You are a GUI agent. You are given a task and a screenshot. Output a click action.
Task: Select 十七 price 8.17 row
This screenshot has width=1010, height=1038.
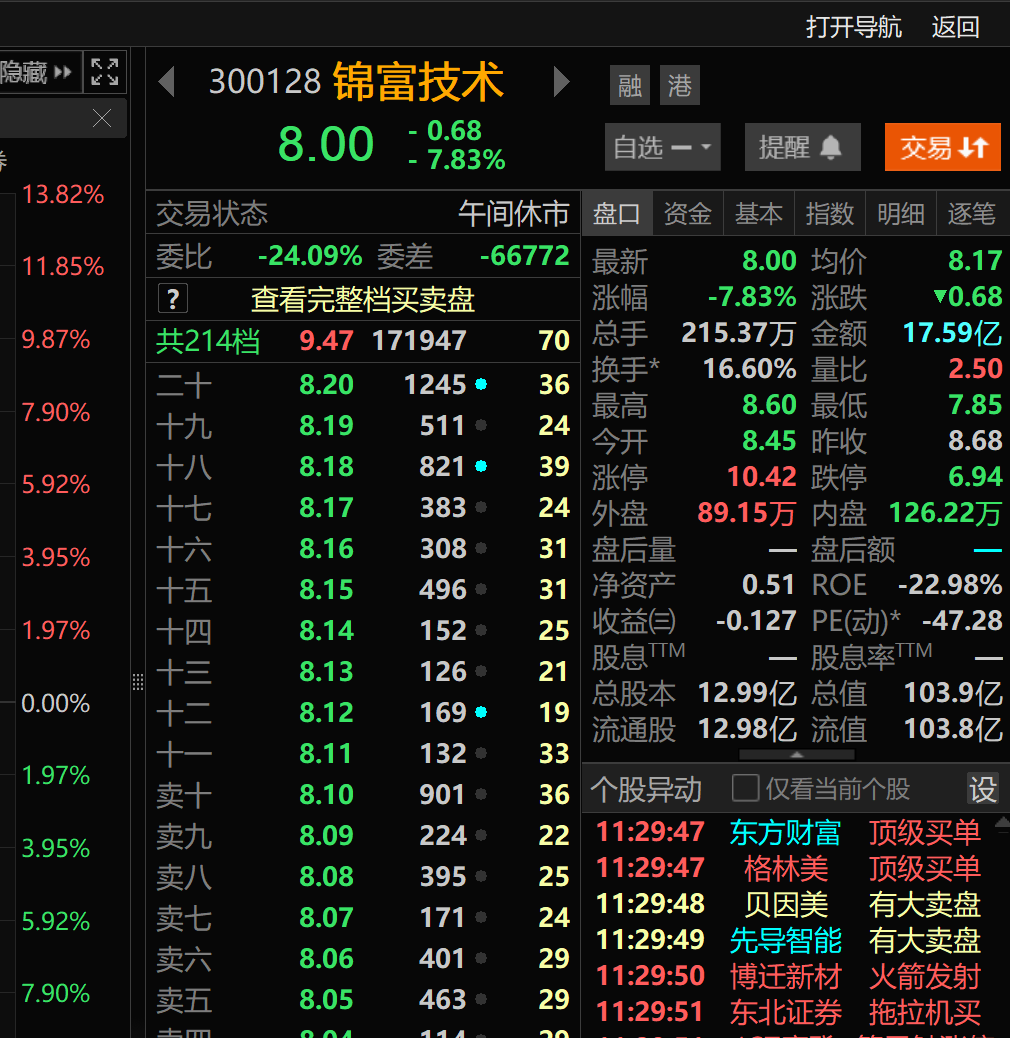[363, 508]
